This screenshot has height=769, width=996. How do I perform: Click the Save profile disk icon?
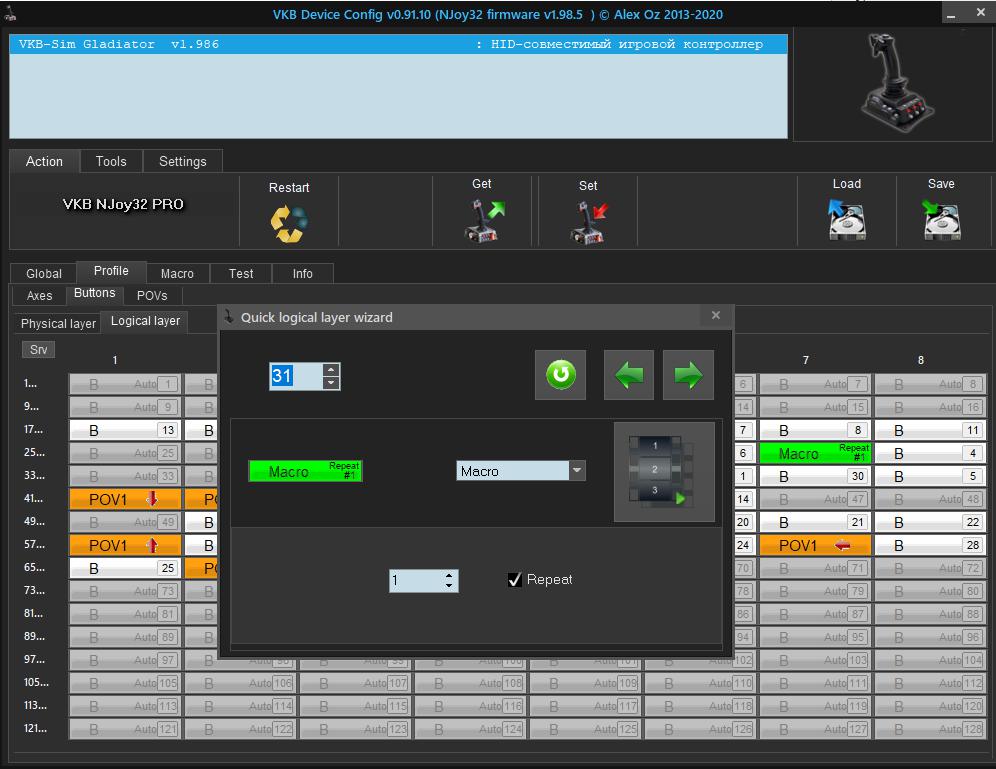pos(941,219)
